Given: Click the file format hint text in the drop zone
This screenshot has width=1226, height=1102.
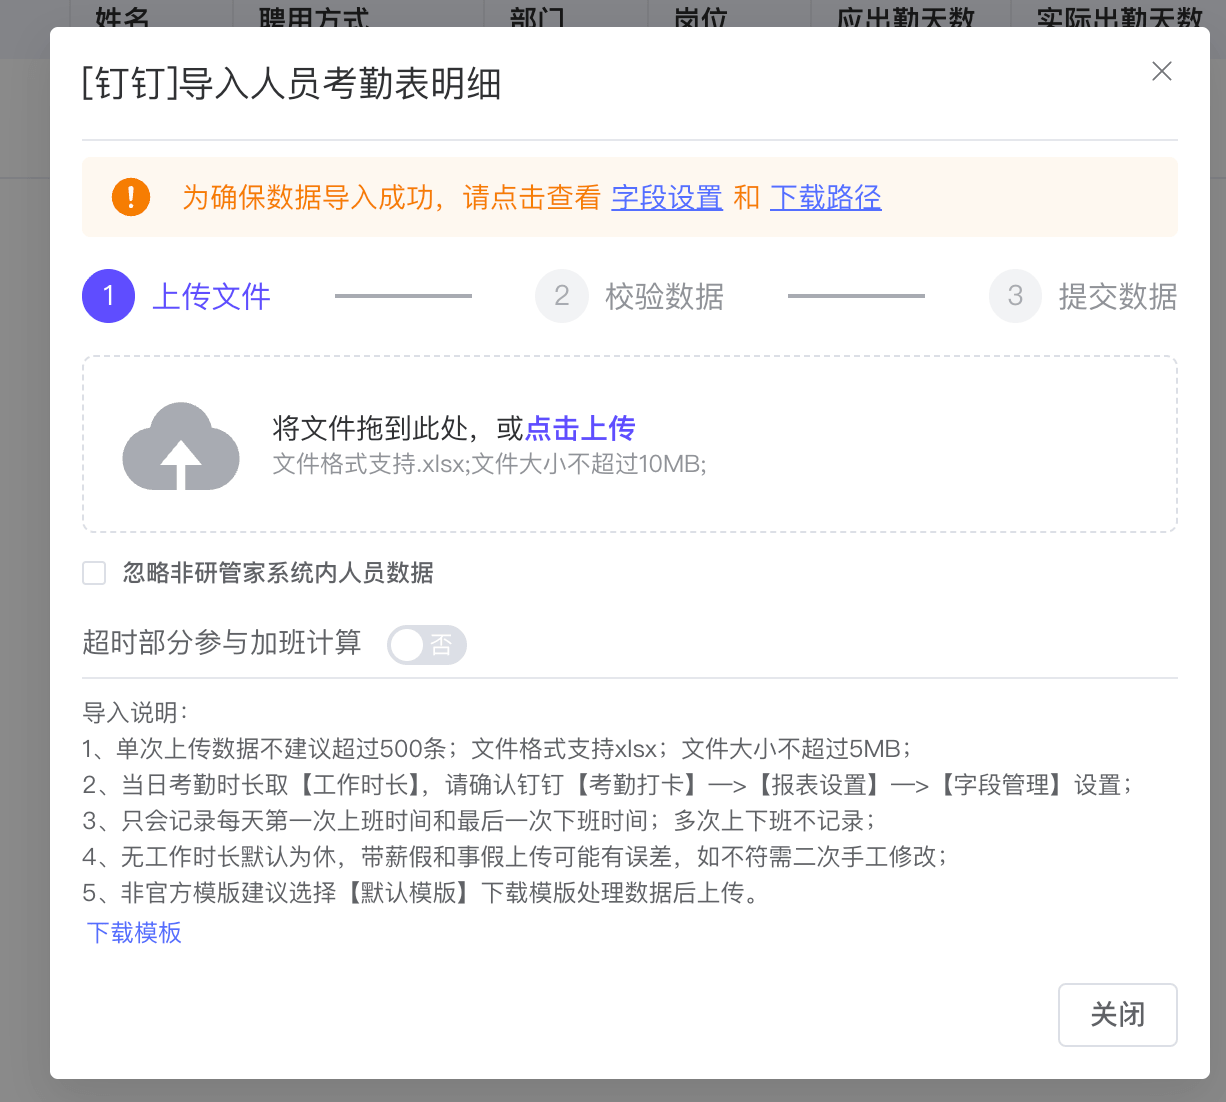Looking at the screenshot, I should 489,464.
